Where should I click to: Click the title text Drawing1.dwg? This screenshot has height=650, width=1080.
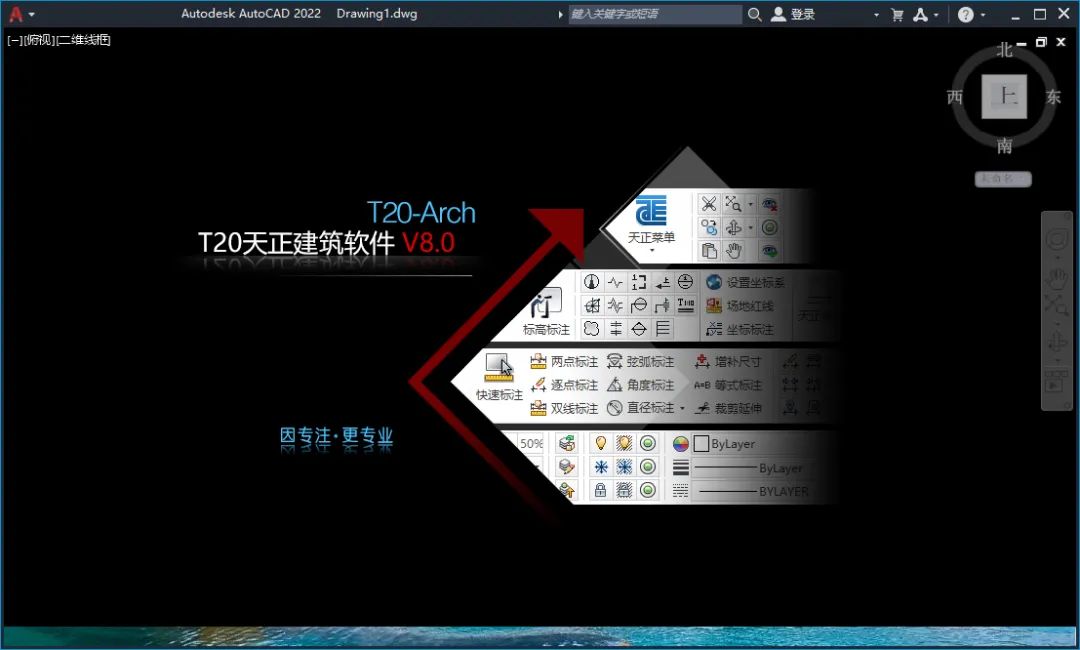tap(377, 14)
